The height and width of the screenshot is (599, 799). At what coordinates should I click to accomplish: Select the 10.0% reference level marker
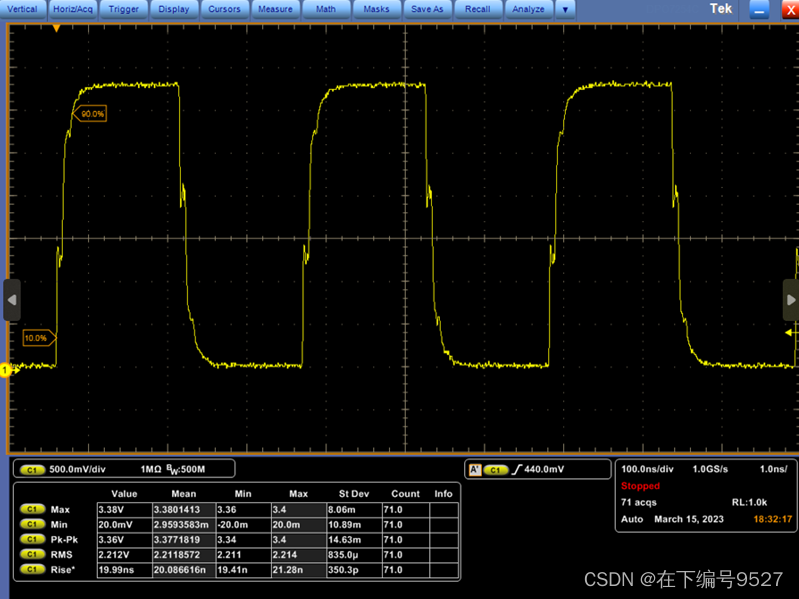coord(39,338)
